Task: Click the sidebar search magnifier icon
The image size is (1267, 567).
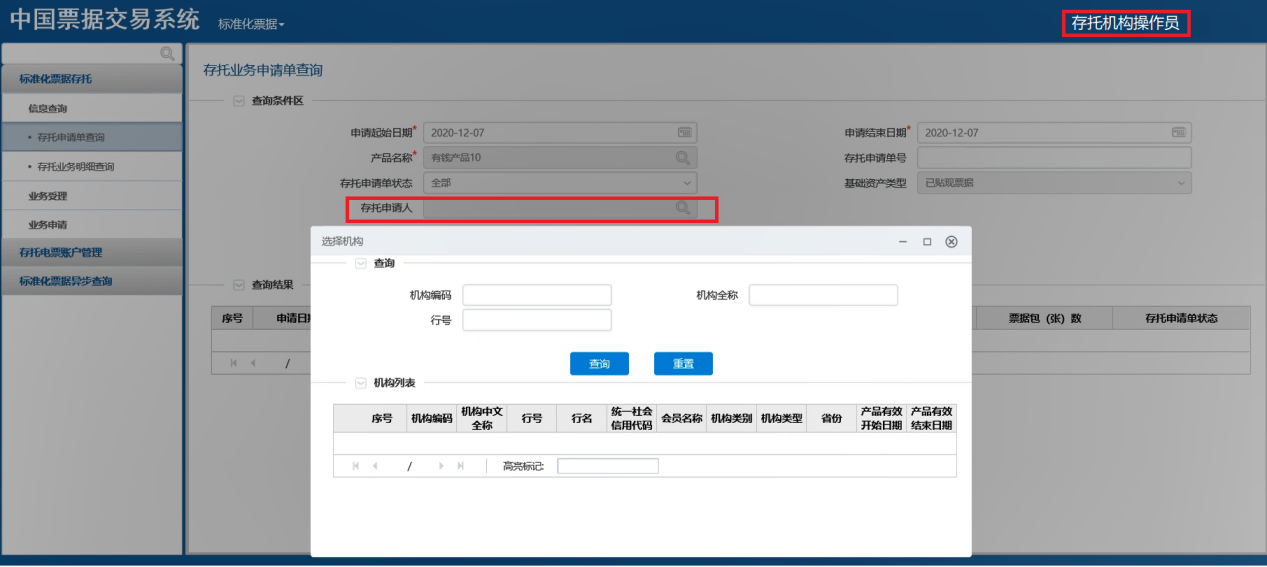Action: (x=167, y=53)
